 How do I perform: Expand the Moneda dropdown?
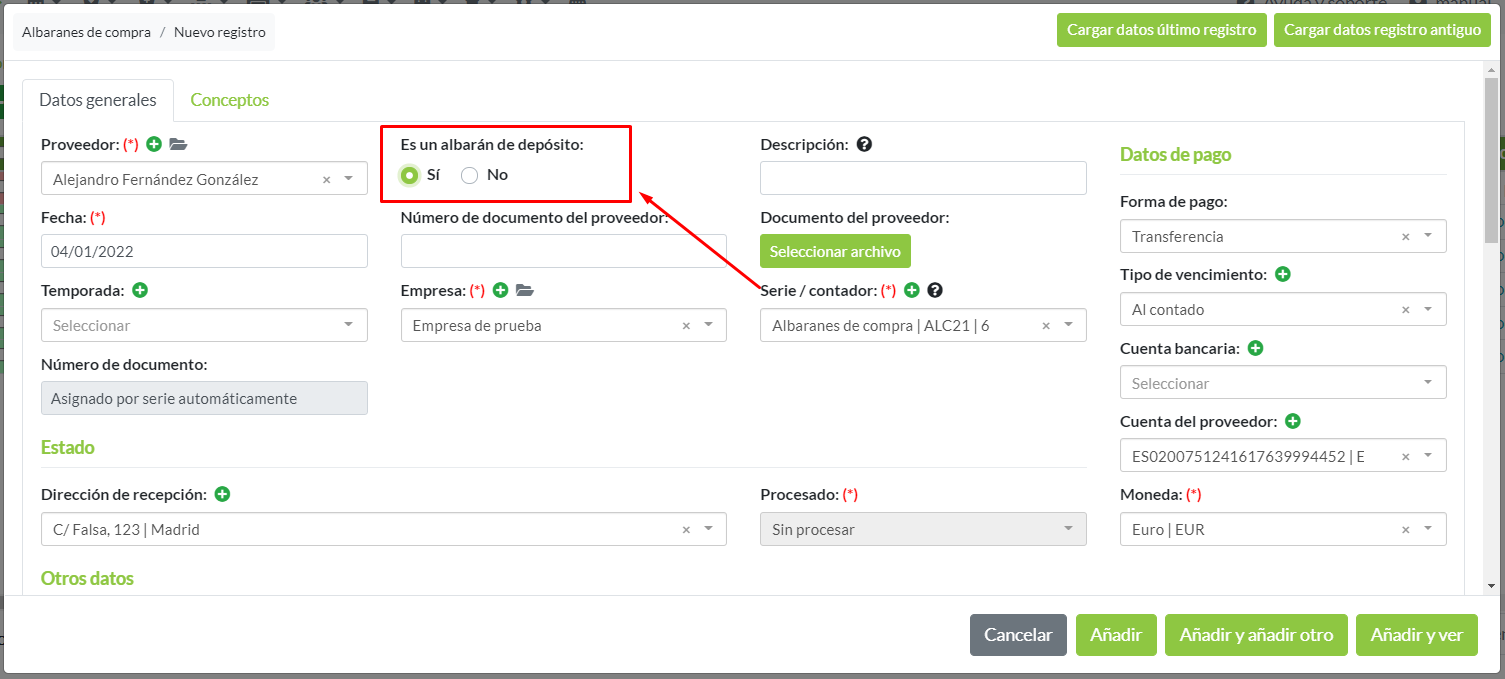(x=1427, y=529)
